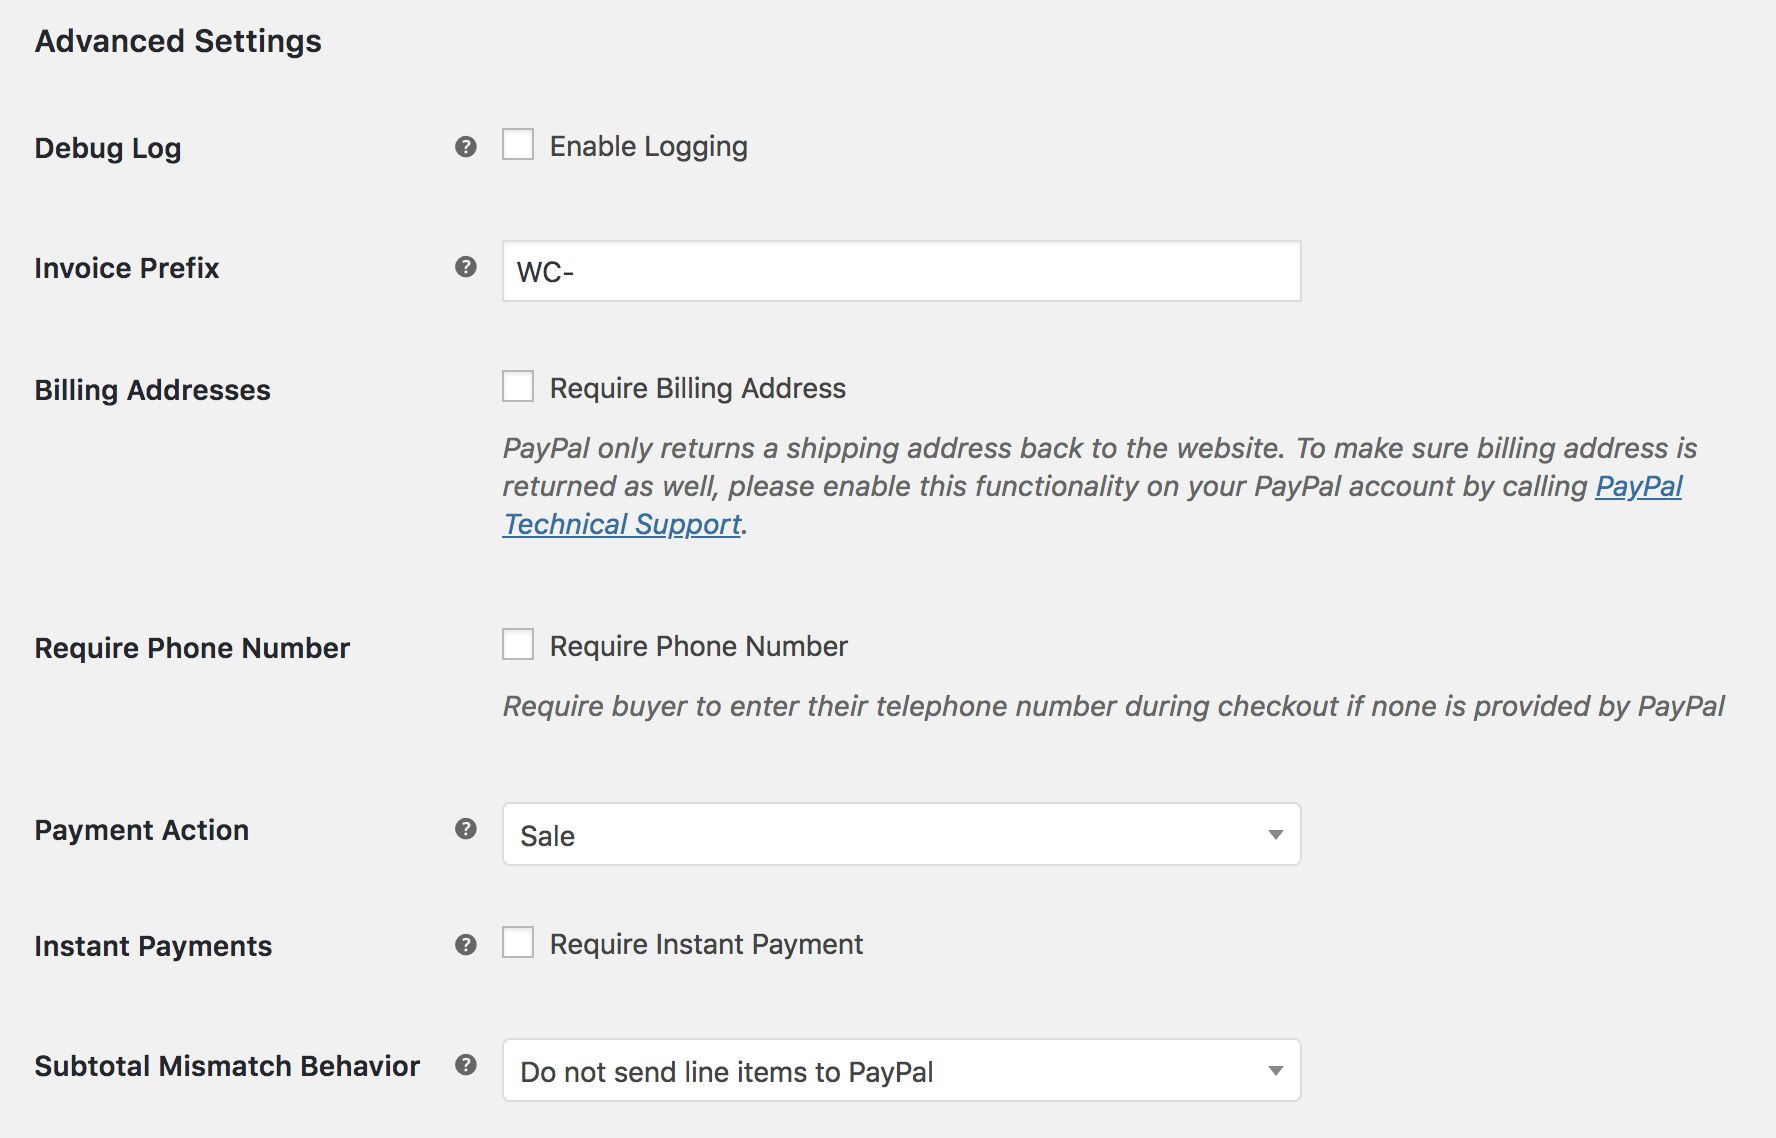Open the Payment Action dropdown
The height and width of the screenshot is (1138, 1776).
point(900,834)
